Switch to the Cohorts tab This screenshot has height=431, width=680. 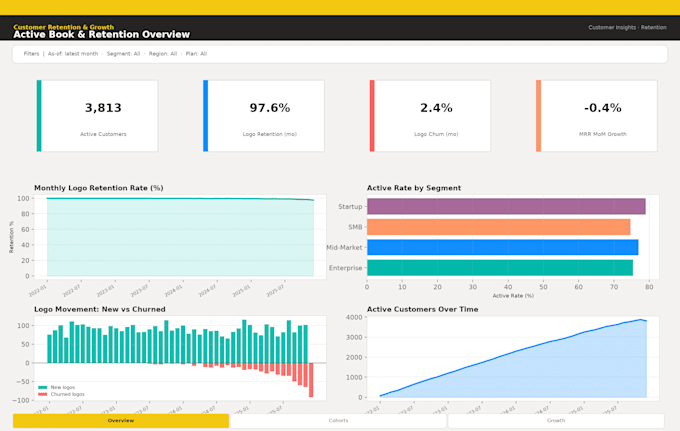point(338,421)
